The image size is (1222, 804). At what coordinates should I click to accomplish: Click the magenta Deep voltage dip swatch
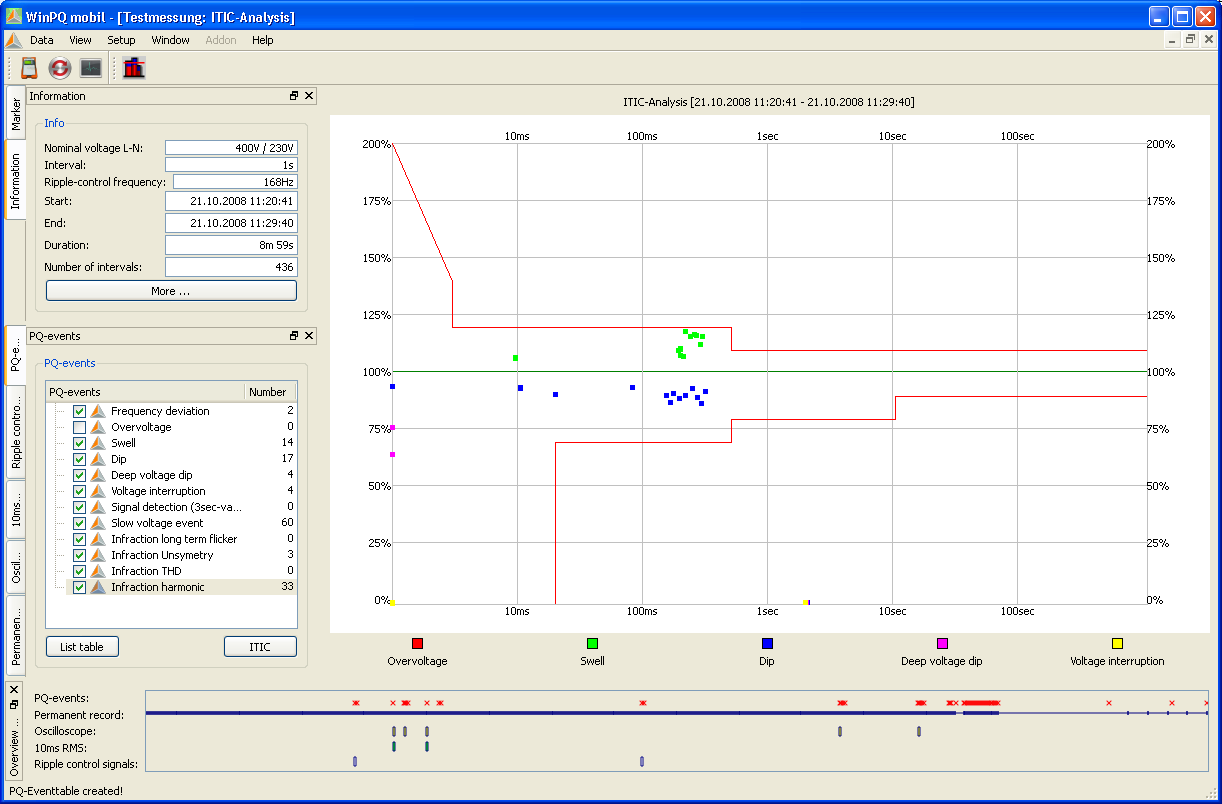[x=942, y=643]
